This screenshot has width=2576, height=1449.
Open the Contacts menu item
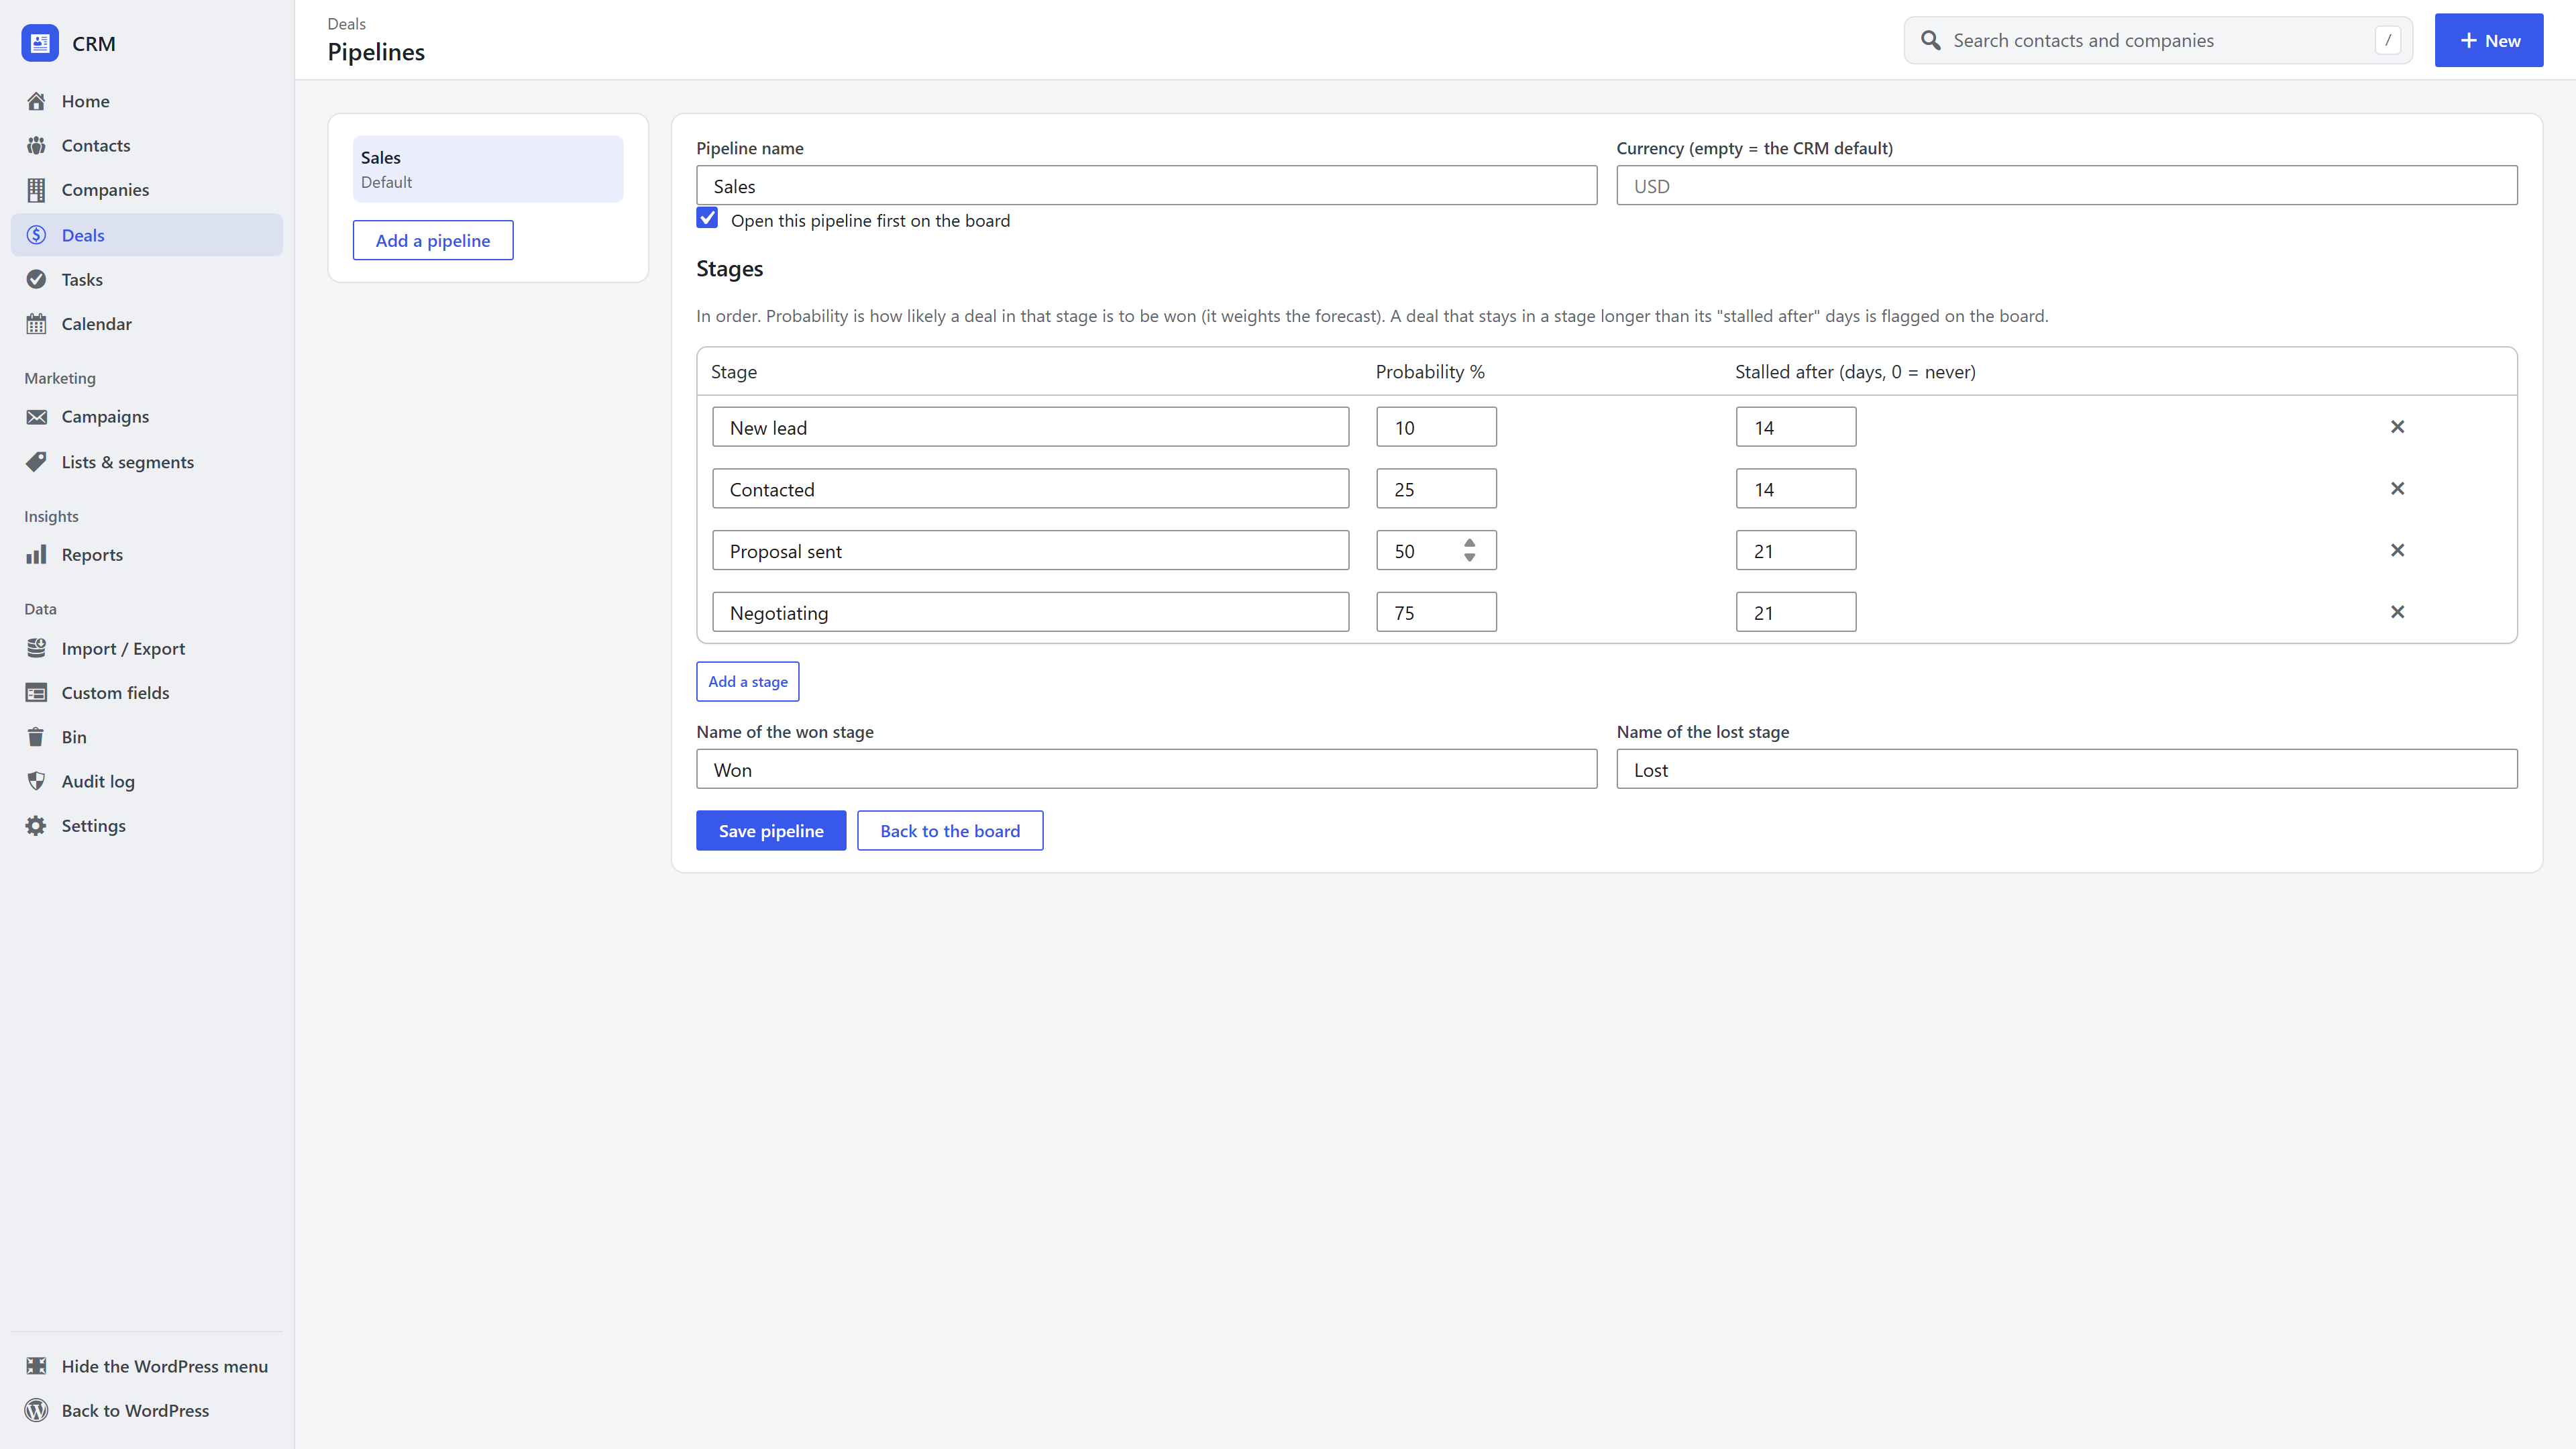click(x=147, y=146)
